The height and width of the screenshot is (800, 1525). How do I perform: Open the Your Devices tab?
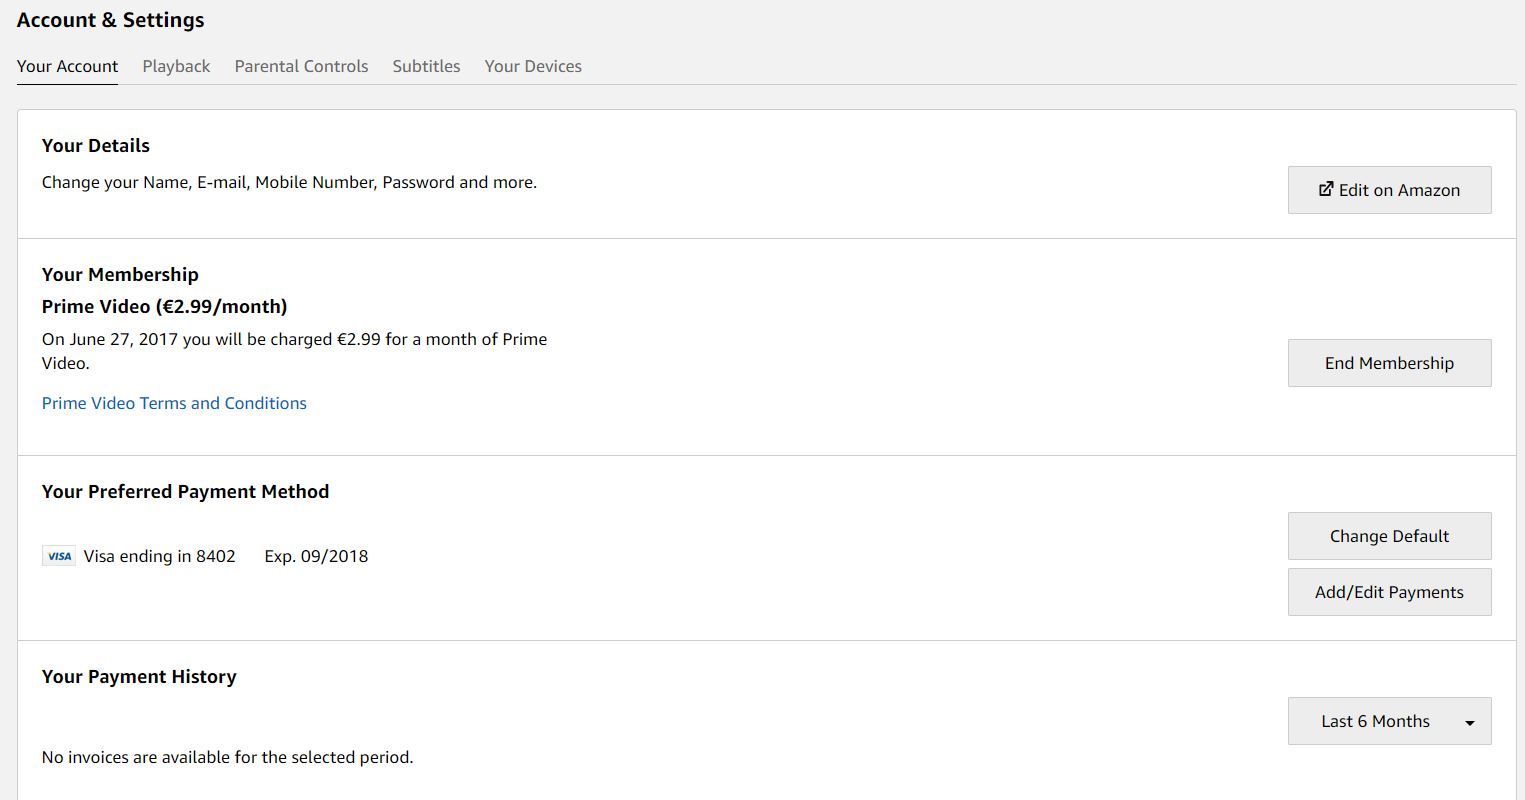[x=533, y=66]
